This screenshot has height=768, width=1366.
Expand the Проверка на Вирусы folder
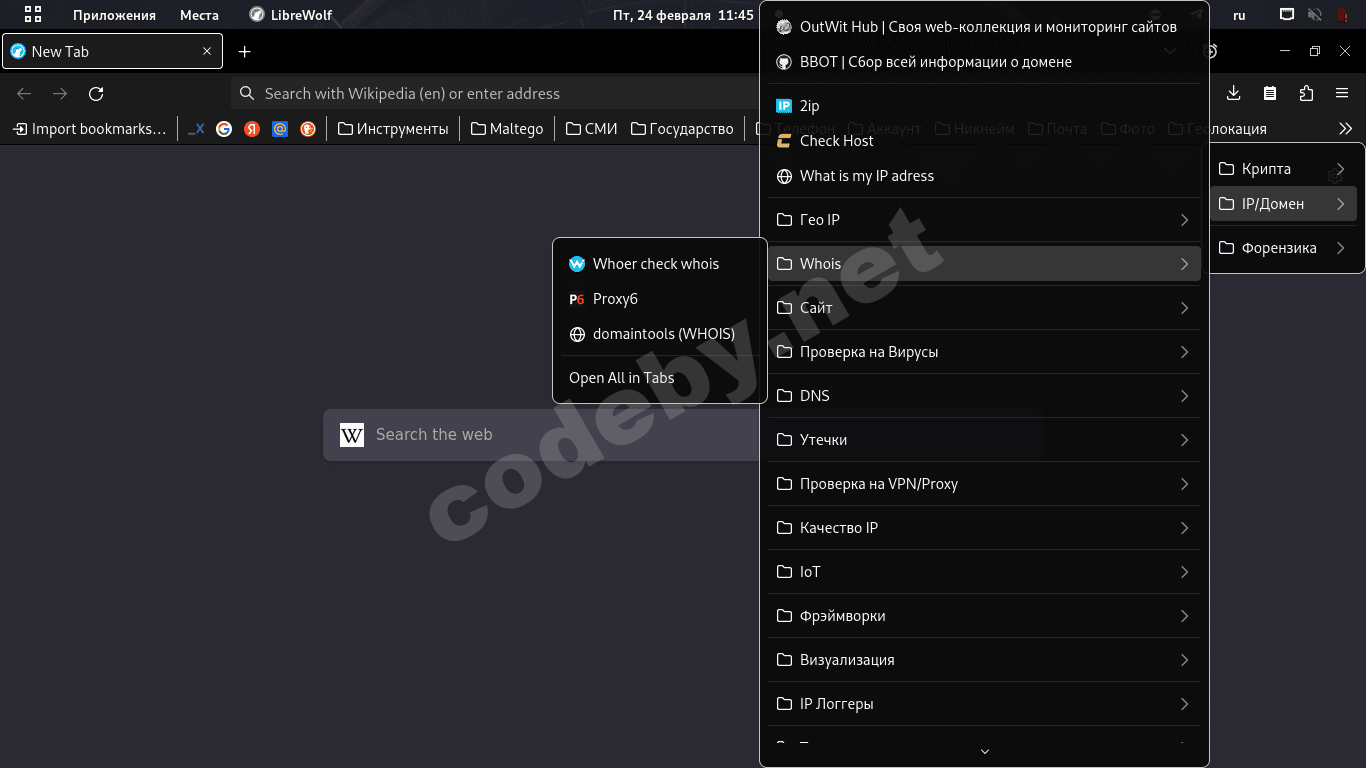click(x=984, y=352)
